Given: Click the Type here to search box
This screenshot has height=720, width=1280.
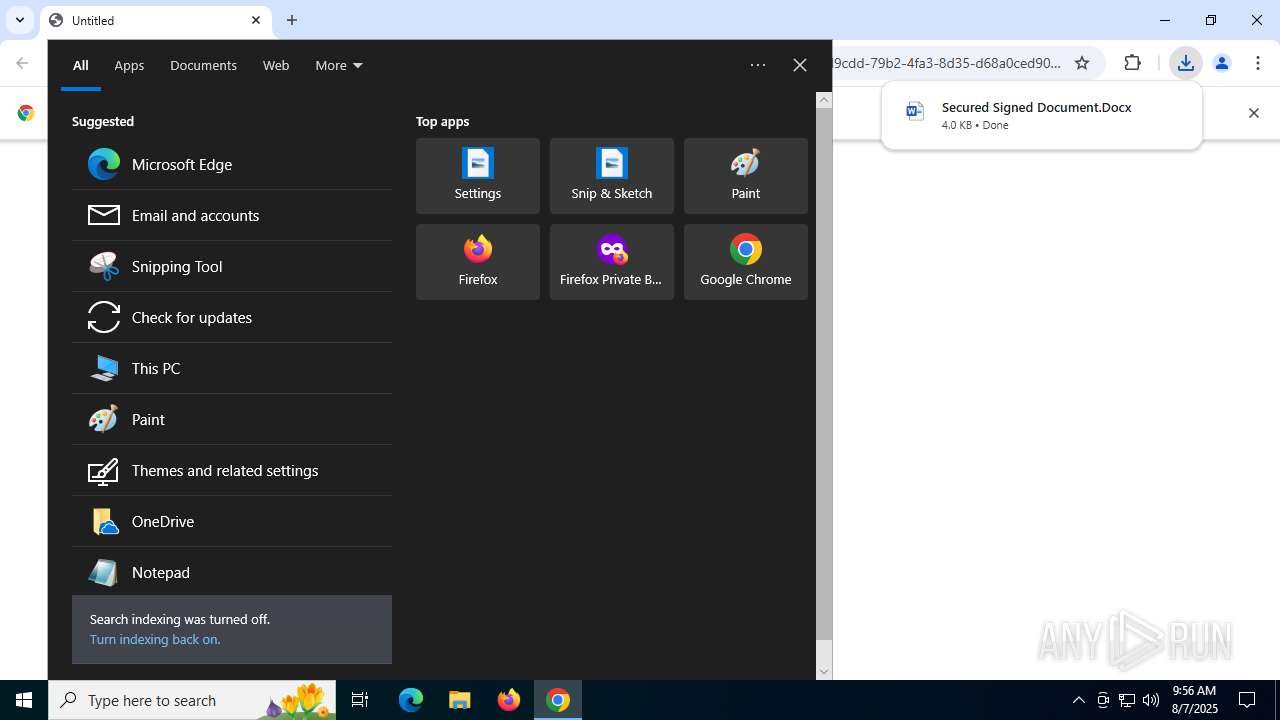Looking at the screenshot, I should tap(193, 700).
